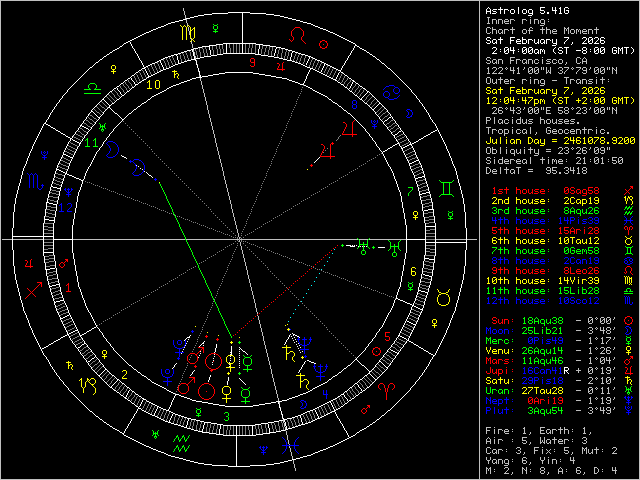Select the house 10 number label

(153, 85)
